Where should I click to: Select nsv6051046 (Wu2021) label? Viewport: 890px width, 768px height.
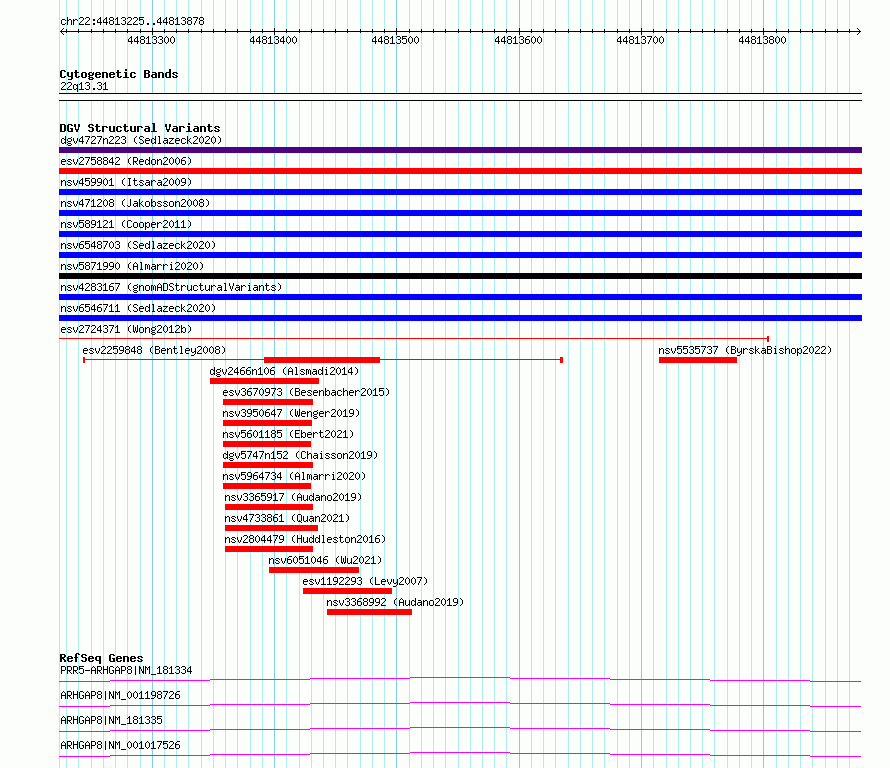(x=325, y=560)
